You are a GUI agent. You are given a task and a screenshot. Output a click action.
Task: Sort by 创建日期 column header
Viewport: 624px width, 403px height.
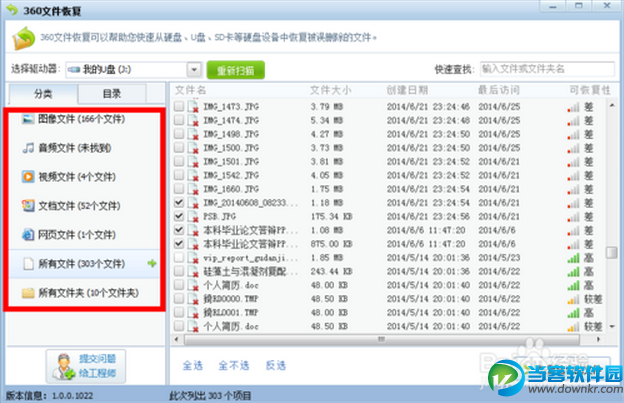point(407,90)
